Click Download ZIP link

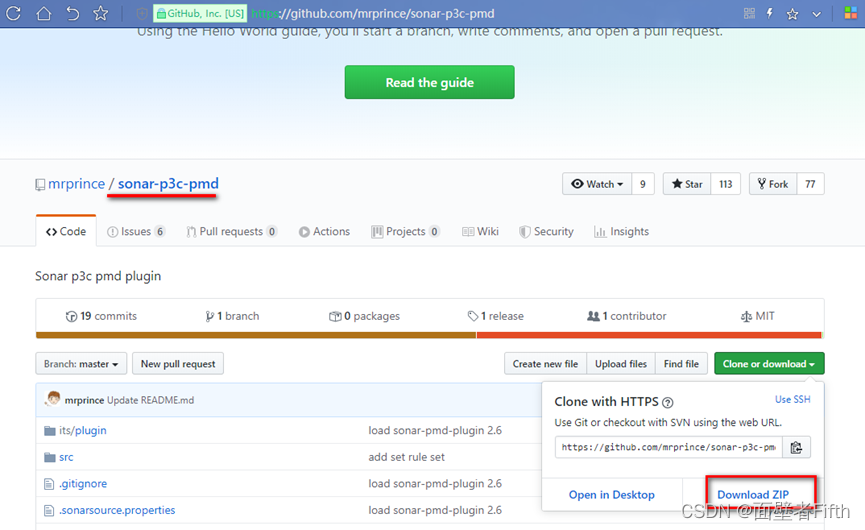[753, 495]
